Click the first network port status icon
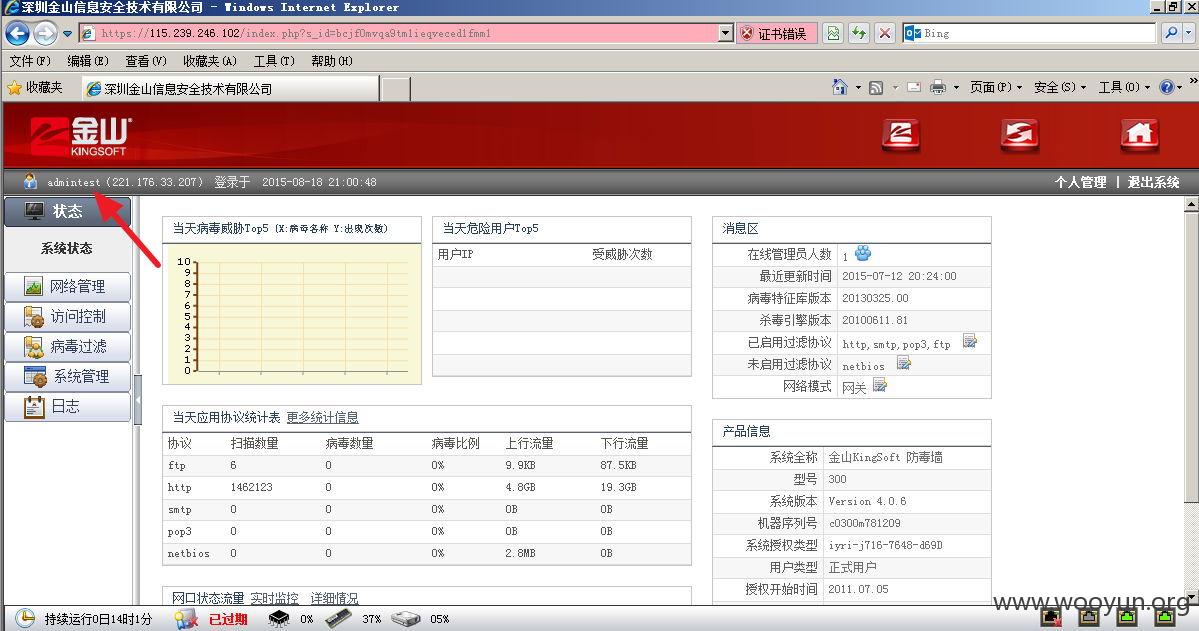 click(x=1052, y=616)
